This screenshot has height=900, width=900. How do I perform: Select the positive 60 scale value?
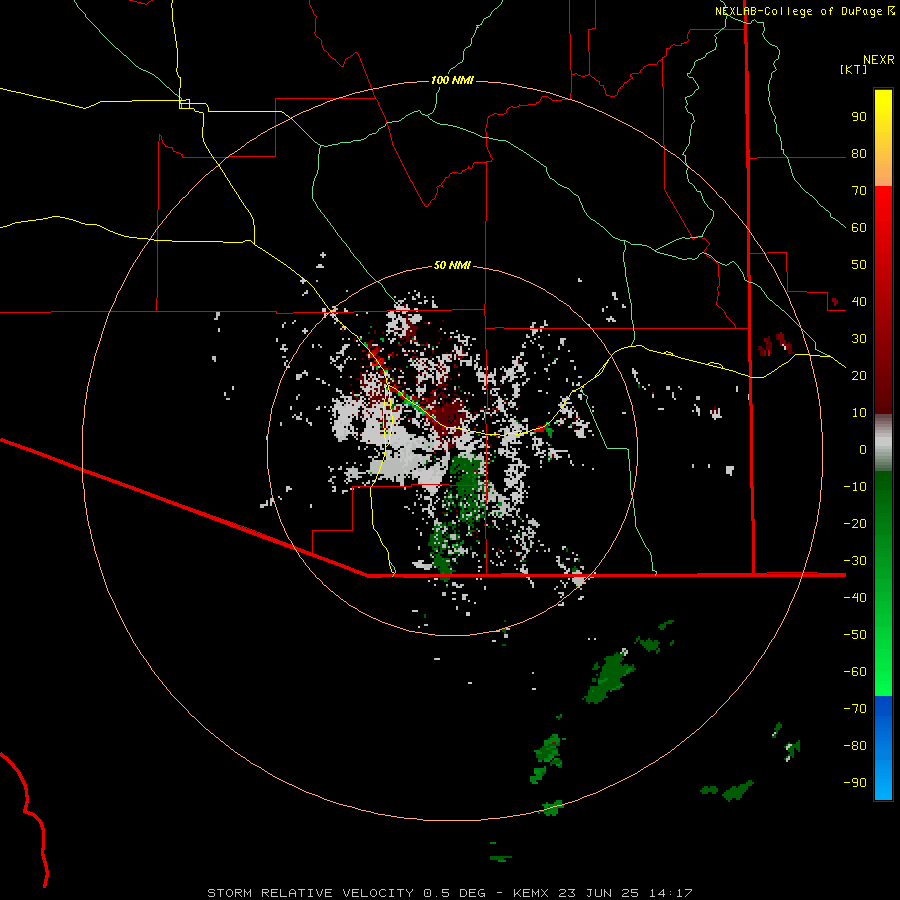859,228
